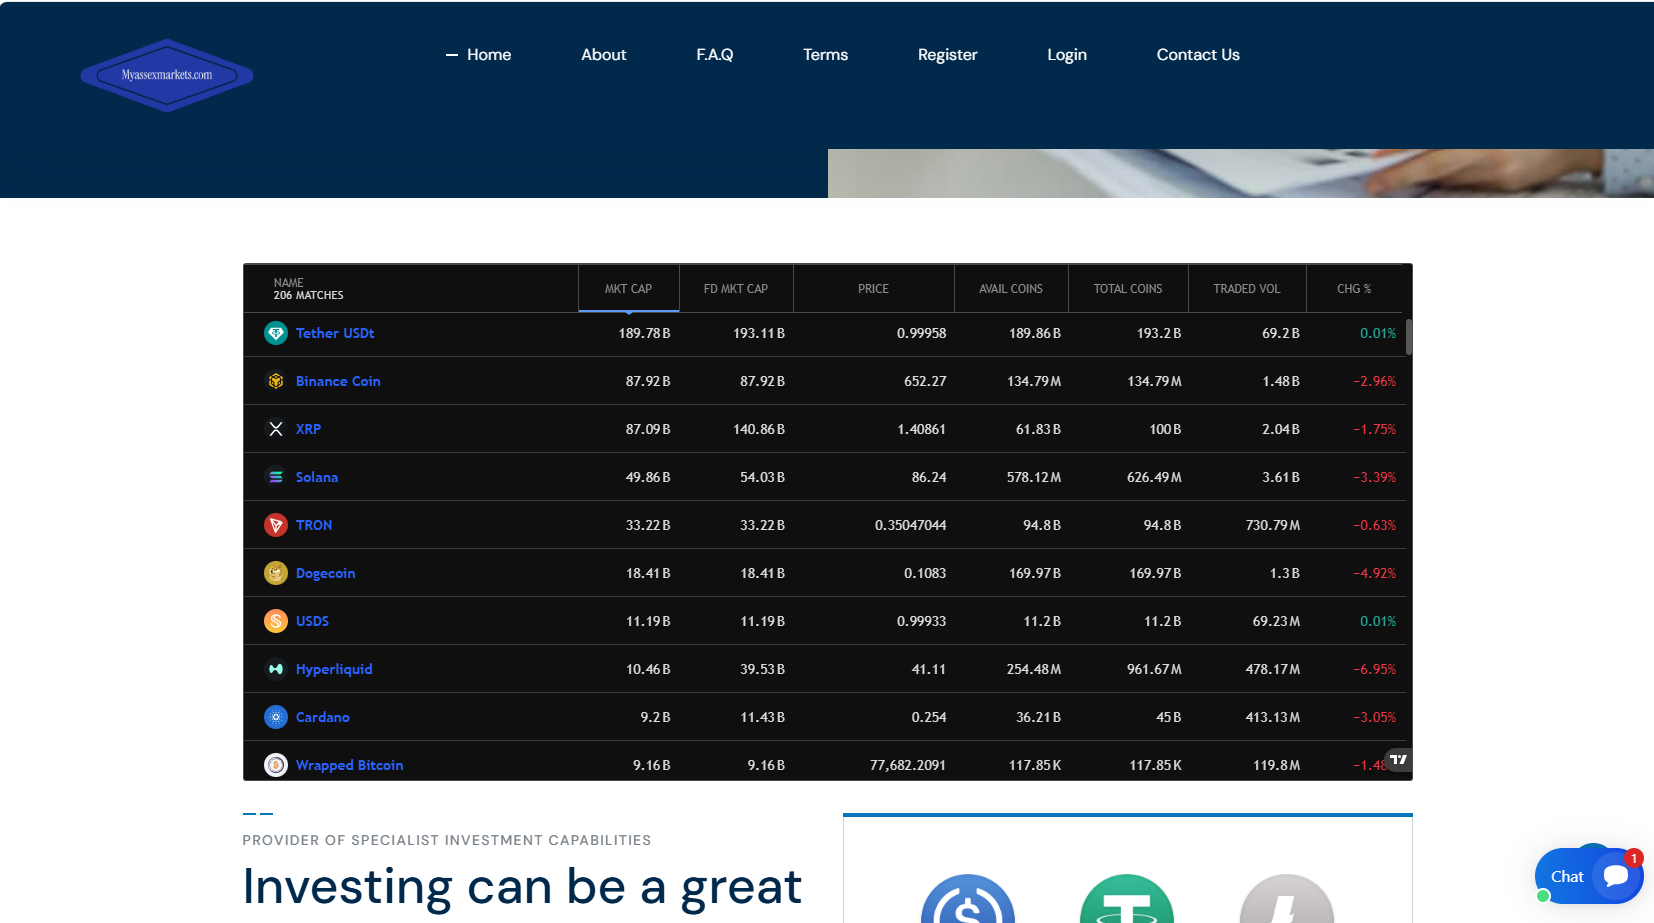Click the crypto table vertical scrollbar thumb

click(1409, 337)
